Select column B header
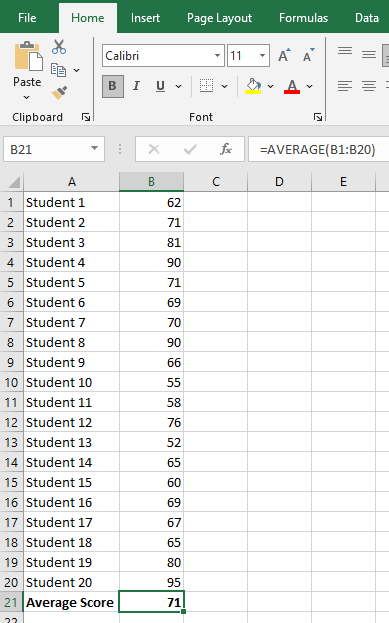The image size is (389, 623). tap(151, 182)
